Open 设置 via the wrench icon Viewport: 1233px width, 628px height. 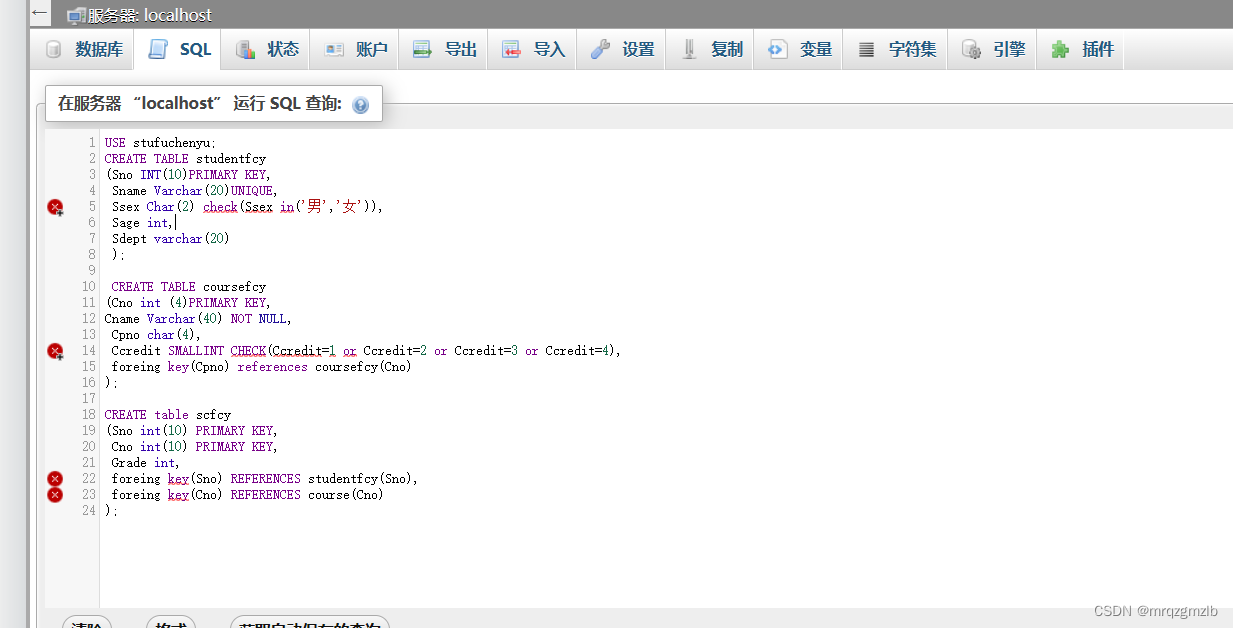click(599, 48)
